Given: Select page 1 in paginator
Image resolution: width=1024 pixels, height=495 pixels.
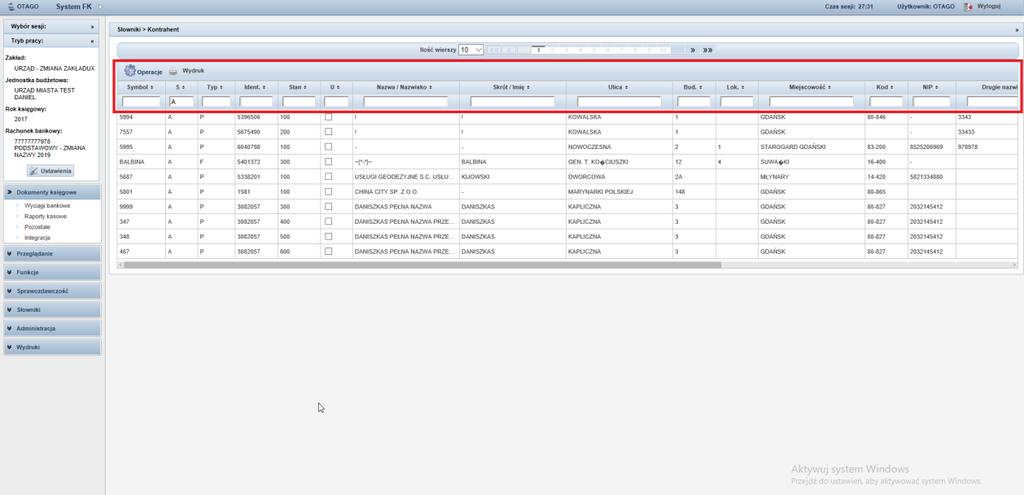Looking at the screenshot, I should click(x=538, y=50).
